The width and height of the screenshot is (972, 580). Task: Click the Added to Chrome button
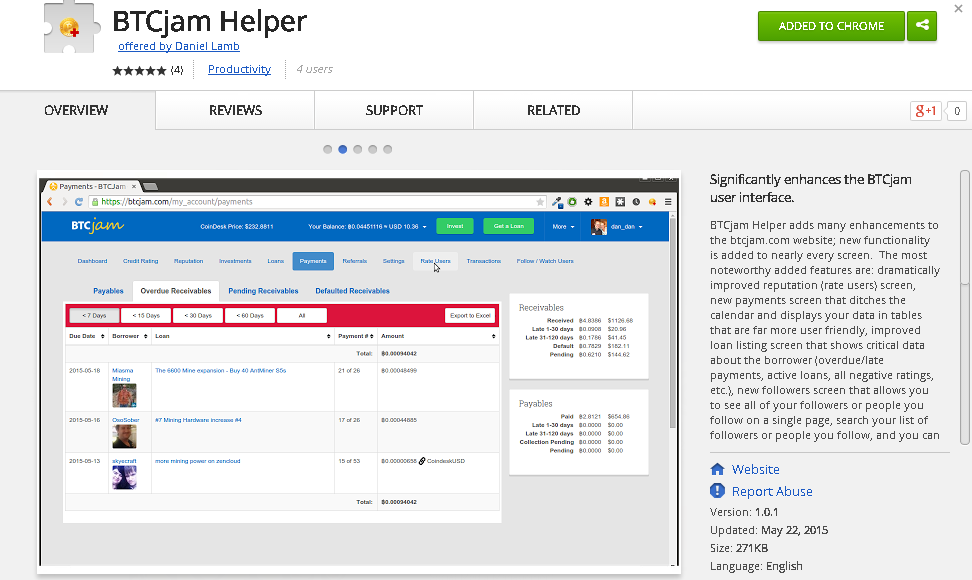(x=831, y=26)
